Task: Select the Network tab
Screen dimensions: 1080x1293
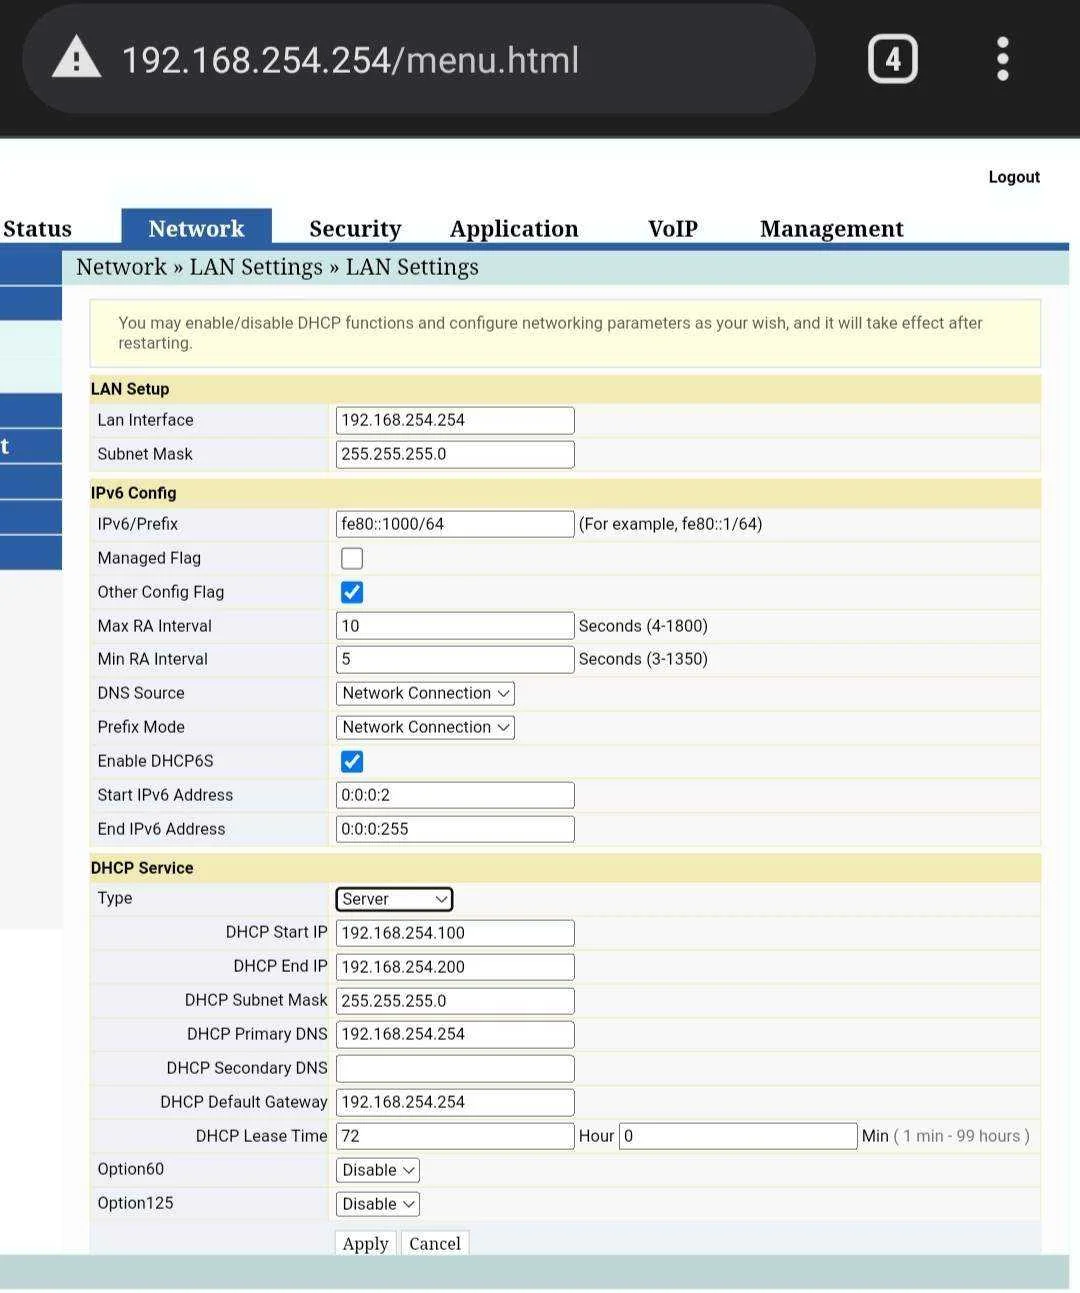Action: point(196,228)
